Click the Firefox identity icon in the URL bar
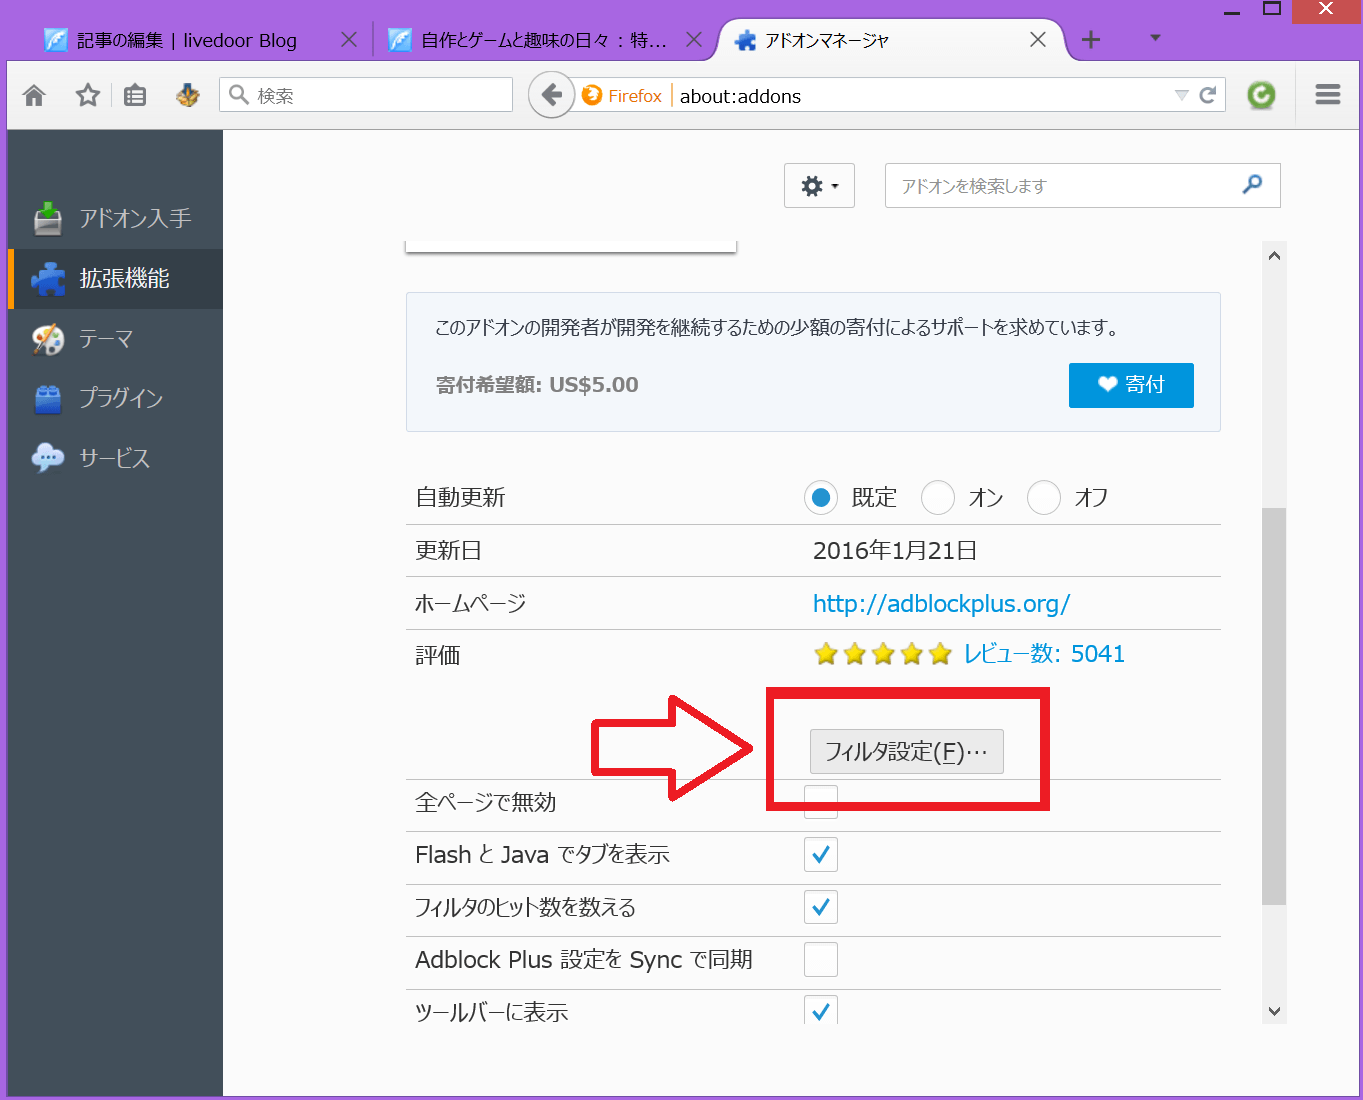The image size is (1363, 1100). (x=592, y=95)
